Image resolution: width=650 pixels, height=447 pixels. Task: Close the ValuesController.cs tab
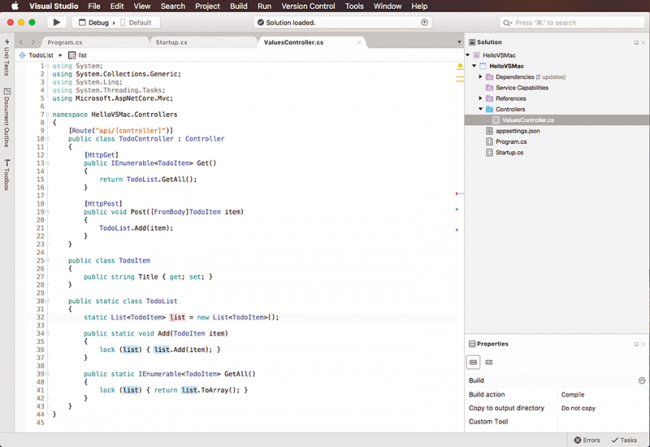point(359,42)
